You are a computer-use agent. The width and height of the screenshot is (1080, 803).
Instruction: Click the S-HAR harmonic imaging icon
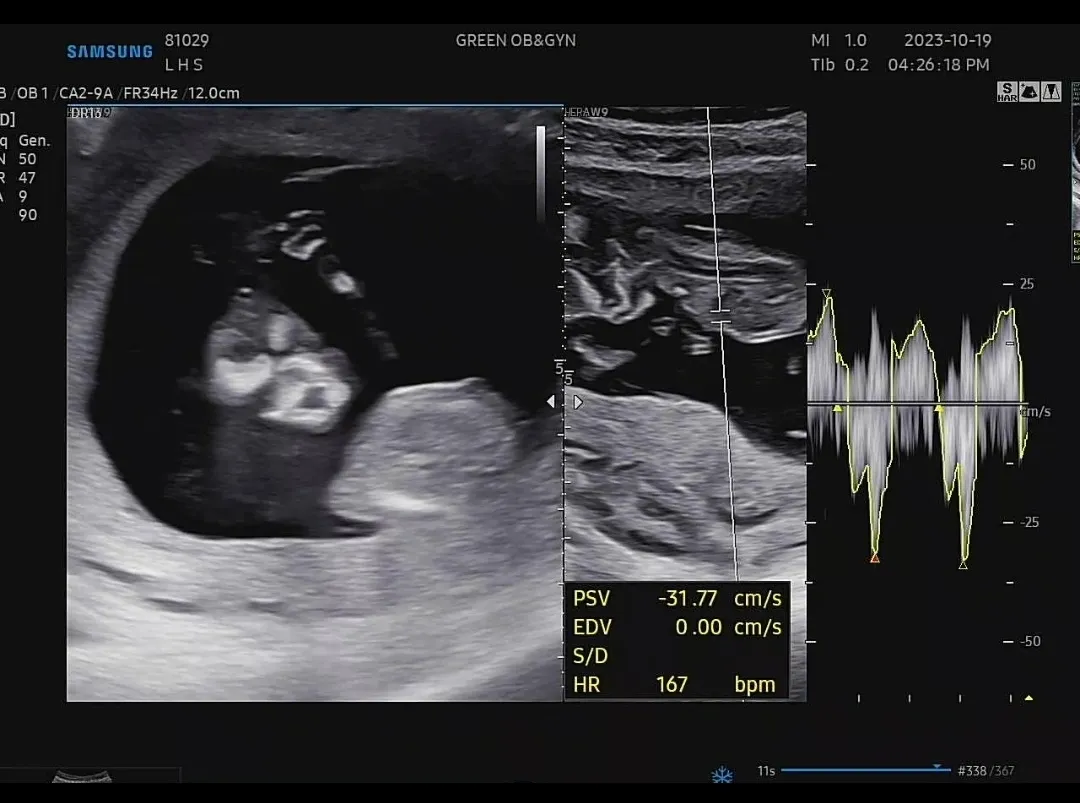(1006, 92)
